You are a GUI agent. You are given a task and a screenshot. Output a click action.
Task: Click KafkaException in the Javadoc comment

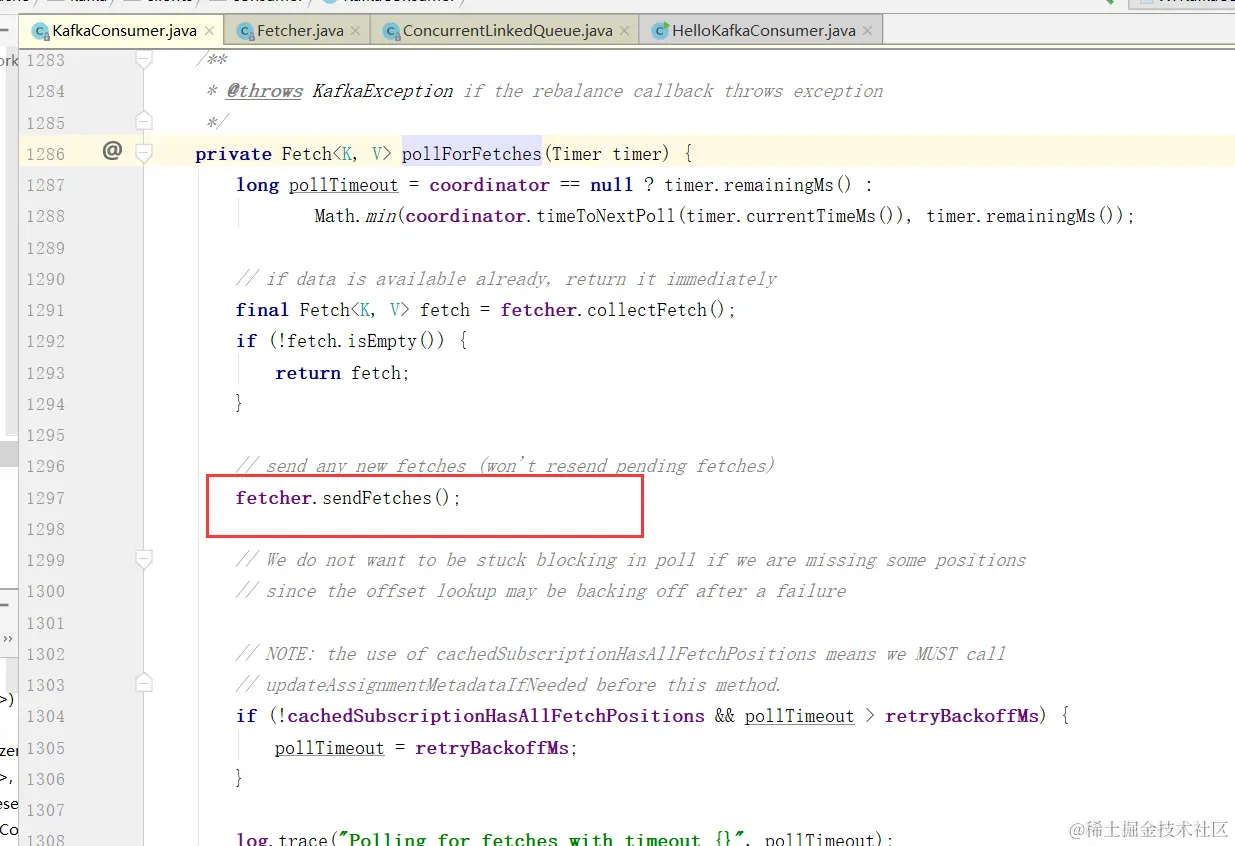tap(383, 91)
